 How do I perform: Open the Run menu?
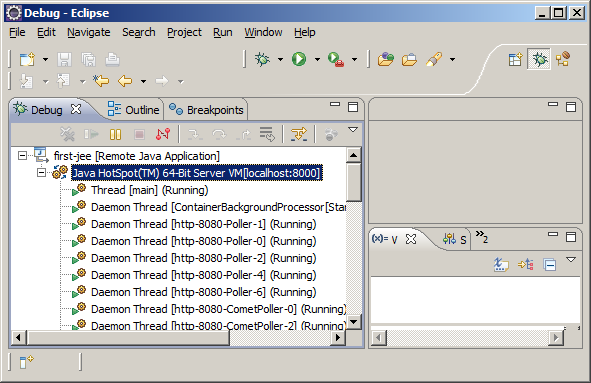223,32
